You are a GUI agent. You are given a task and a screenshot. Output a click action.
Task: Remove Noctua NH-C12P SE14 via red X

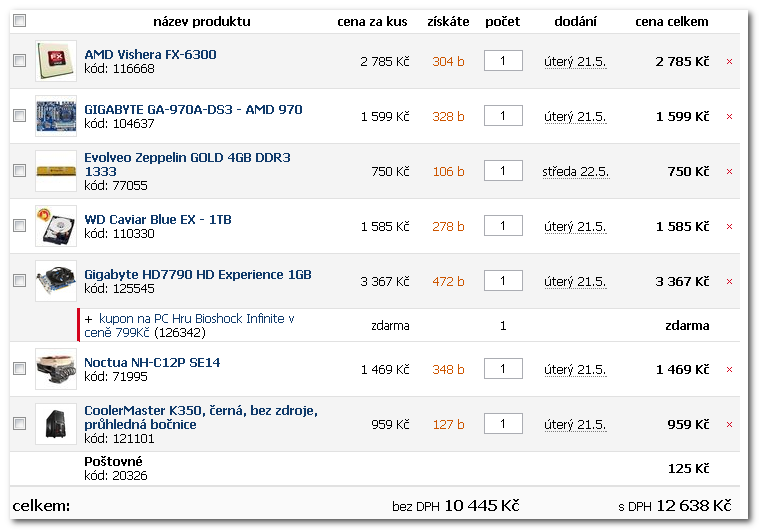[729, 370]
